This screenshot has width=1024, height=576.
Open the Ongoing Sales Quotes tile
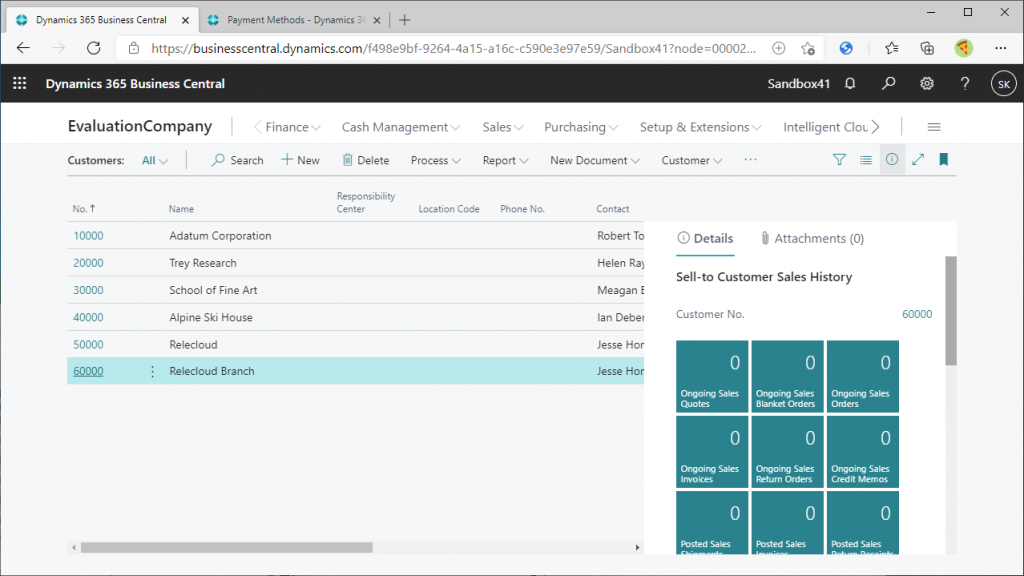(x=712, y=376)
